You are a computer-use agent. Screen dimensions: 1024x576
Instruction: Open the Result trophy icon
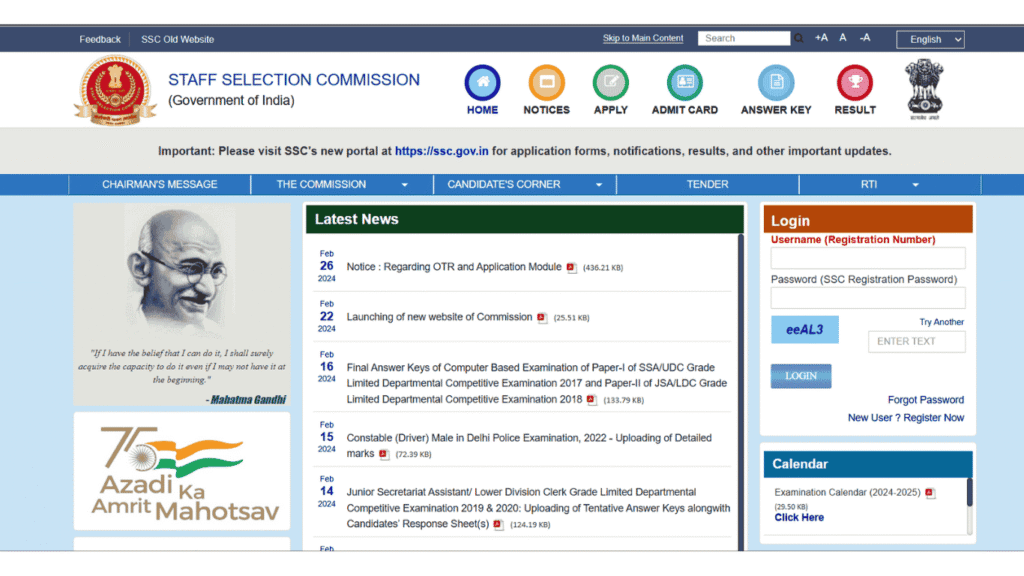[855, 82]
